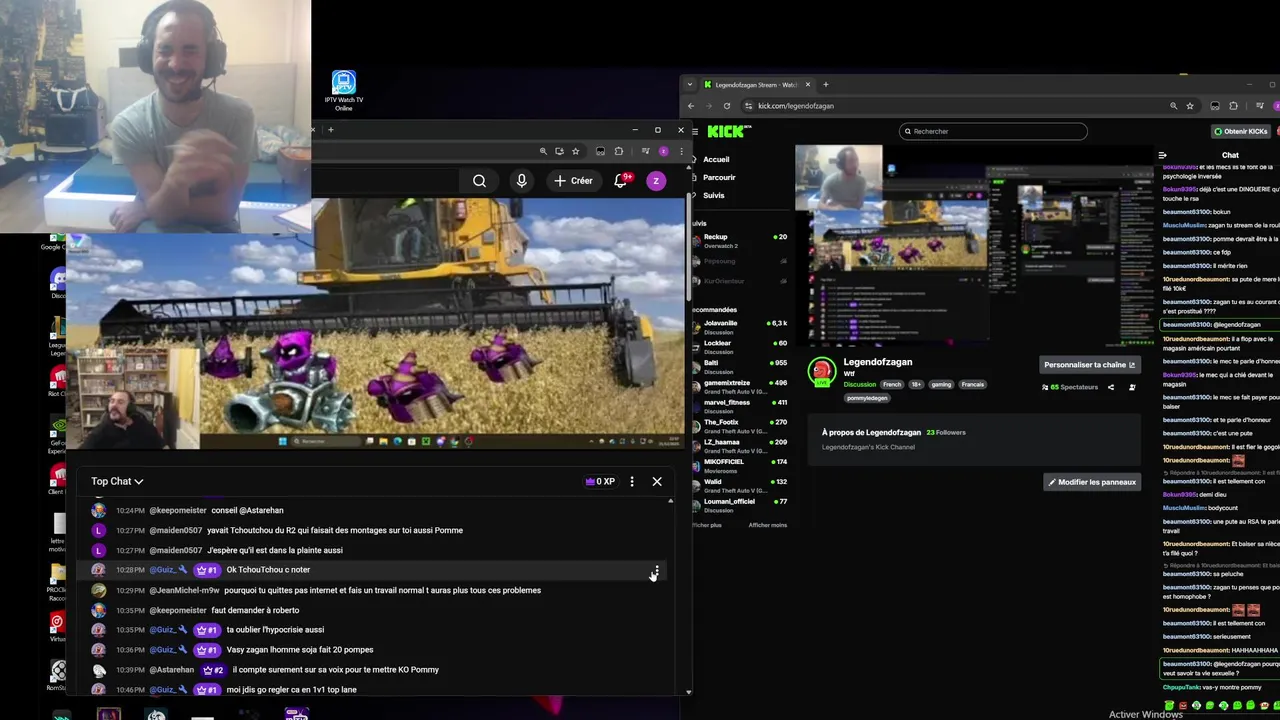Open Reckup followed channel
The image size is (1280, 720).
point(740,241)
